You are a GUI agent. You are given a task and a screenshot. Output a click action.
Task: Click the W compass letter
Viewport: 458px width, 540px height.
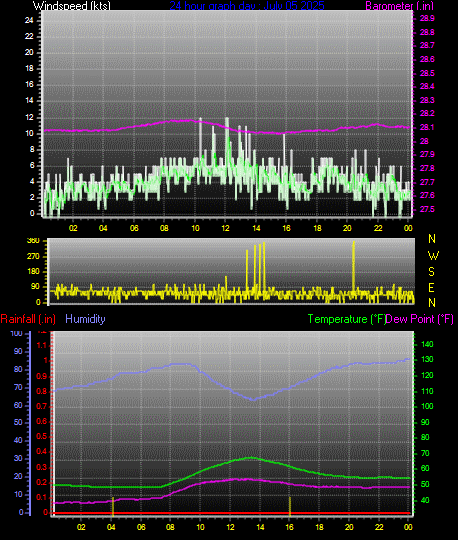pyautogui.click(x=433, y=256)
